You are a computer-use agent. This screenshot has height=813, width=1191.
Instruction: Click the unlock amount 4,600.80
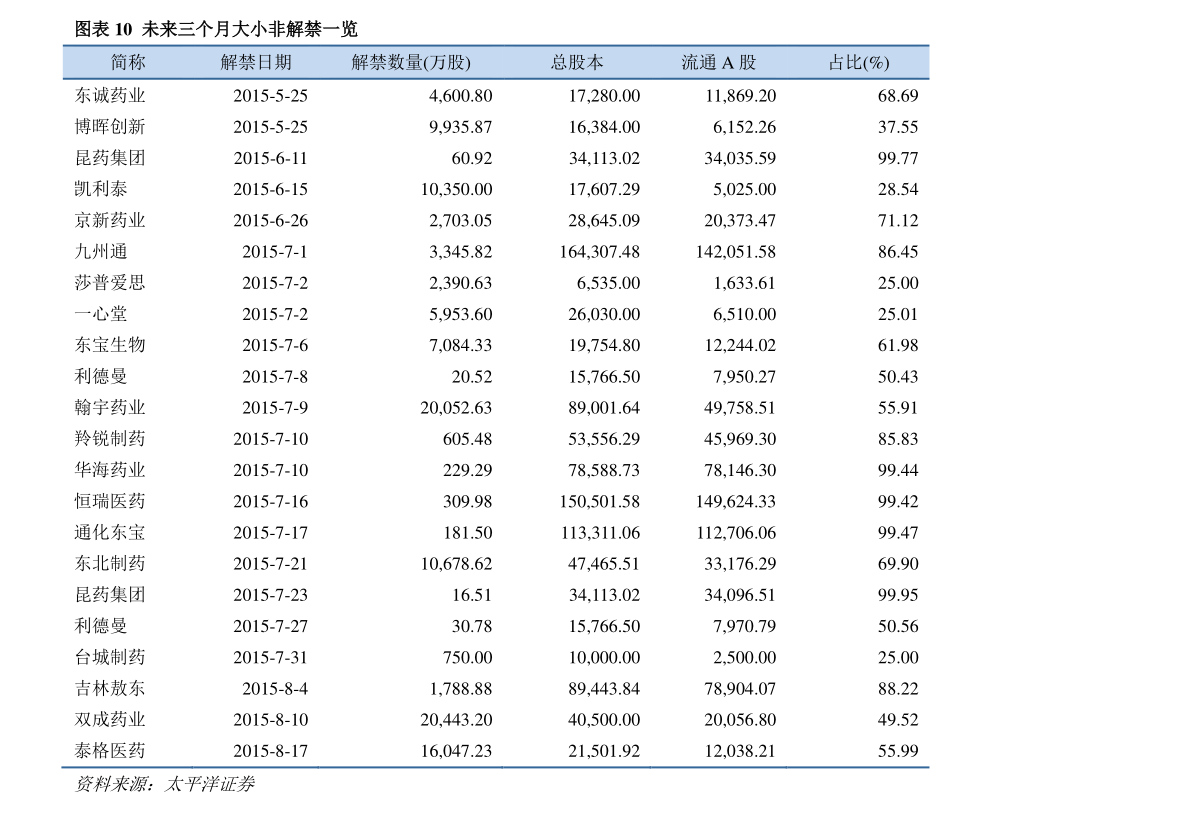460,96
